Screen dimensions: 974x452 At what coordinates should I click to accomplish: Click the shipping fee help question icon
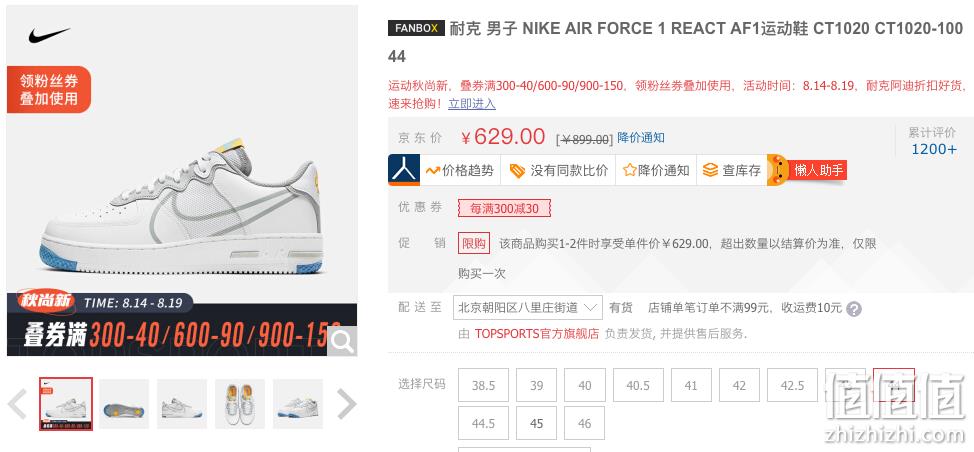[854, 309]
